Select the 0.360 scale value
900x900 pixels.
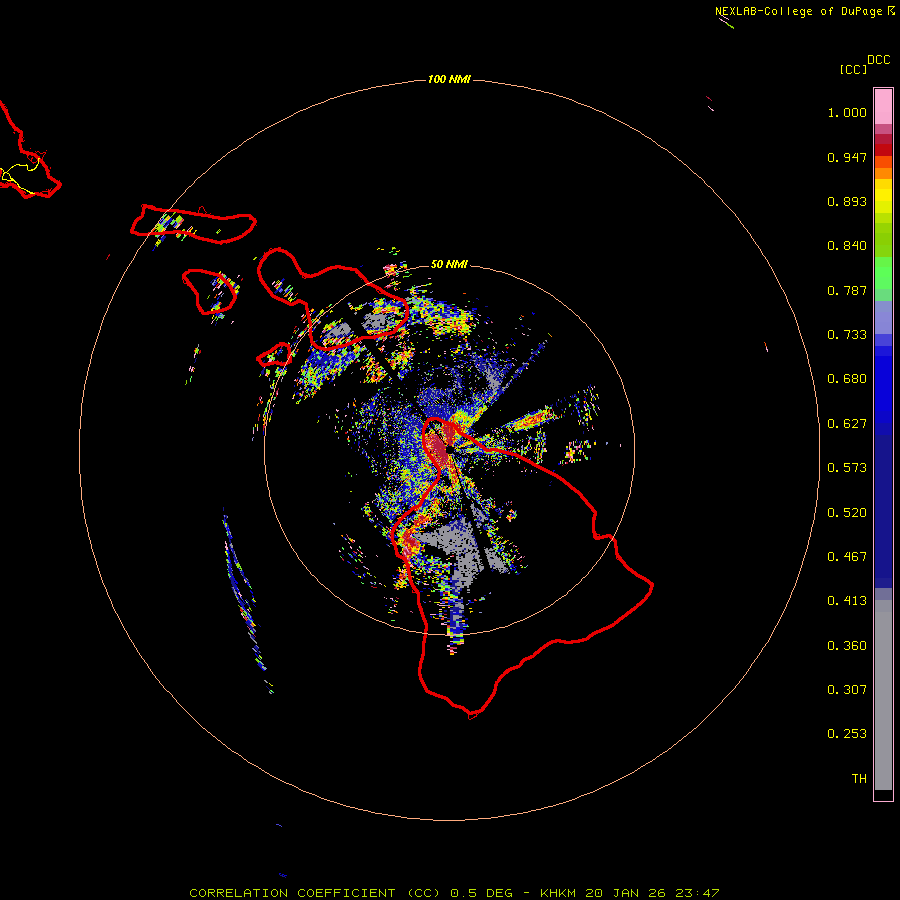(x=847, y=646)
